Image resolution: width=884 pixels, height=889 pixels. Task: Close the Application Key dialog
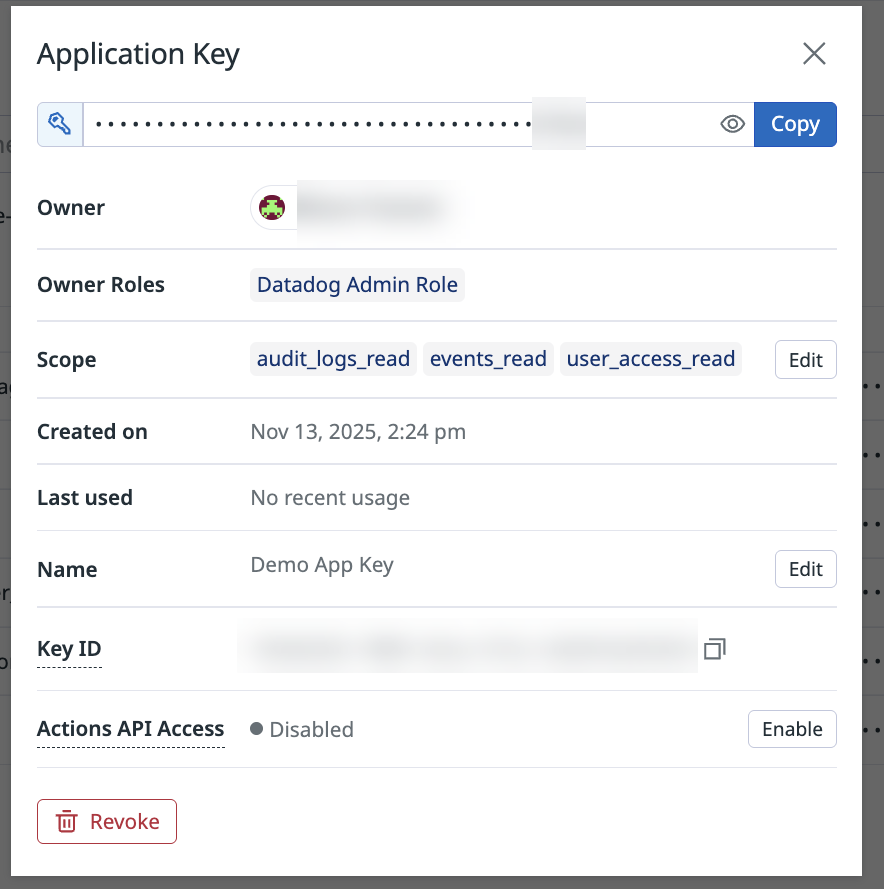pyautogui.click(x=814, y=54)
